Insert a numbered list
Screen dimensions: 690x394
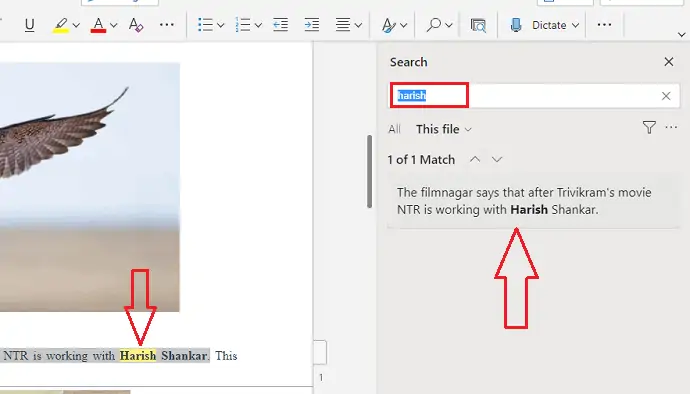coord(242,25)
